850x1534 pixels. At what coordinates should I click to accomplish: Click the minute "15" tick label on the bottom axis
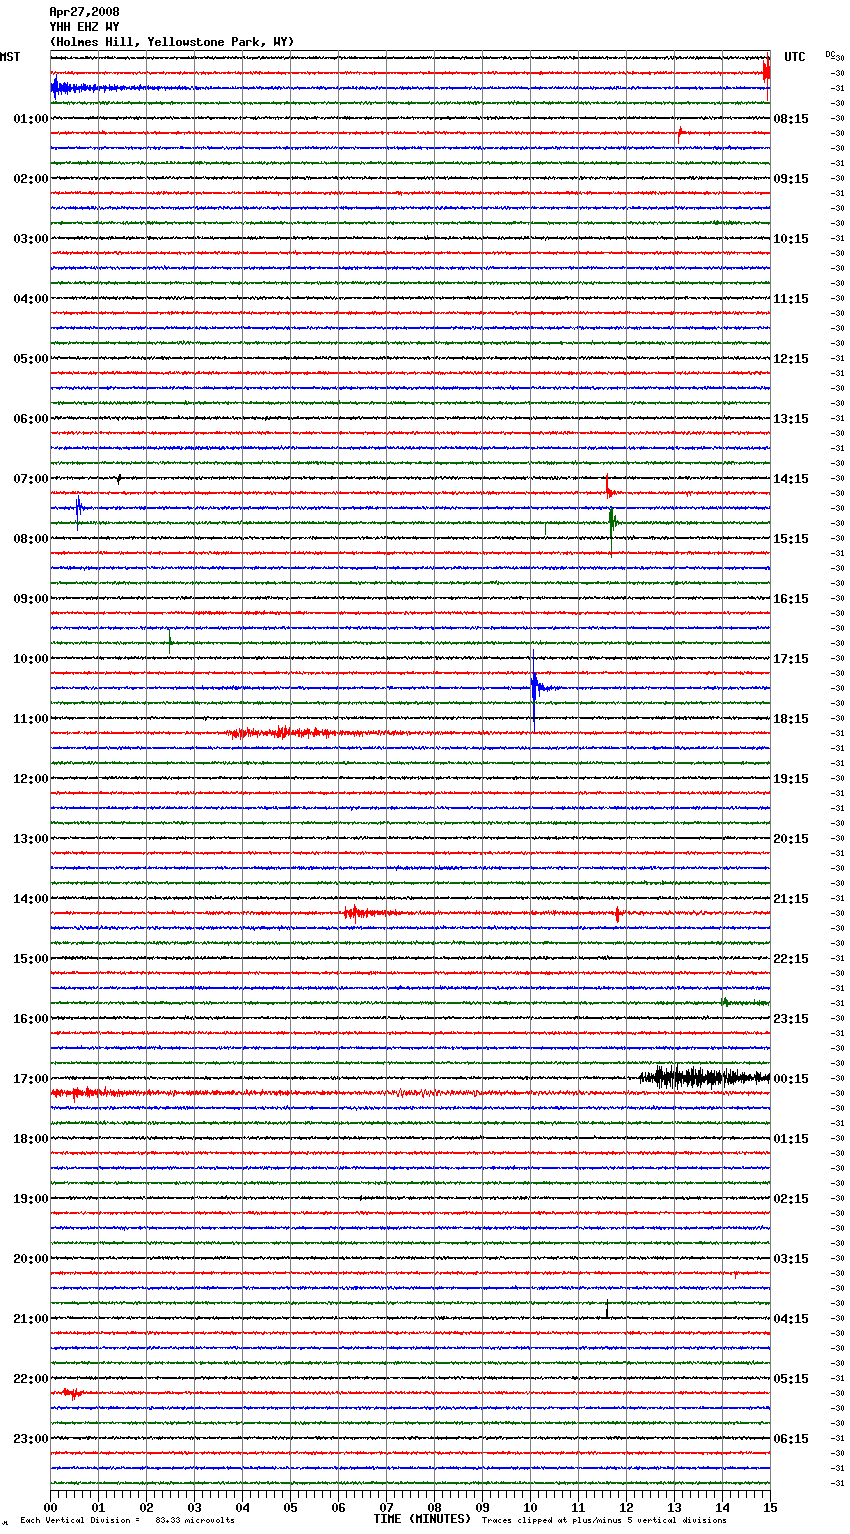coord(770,1507)
